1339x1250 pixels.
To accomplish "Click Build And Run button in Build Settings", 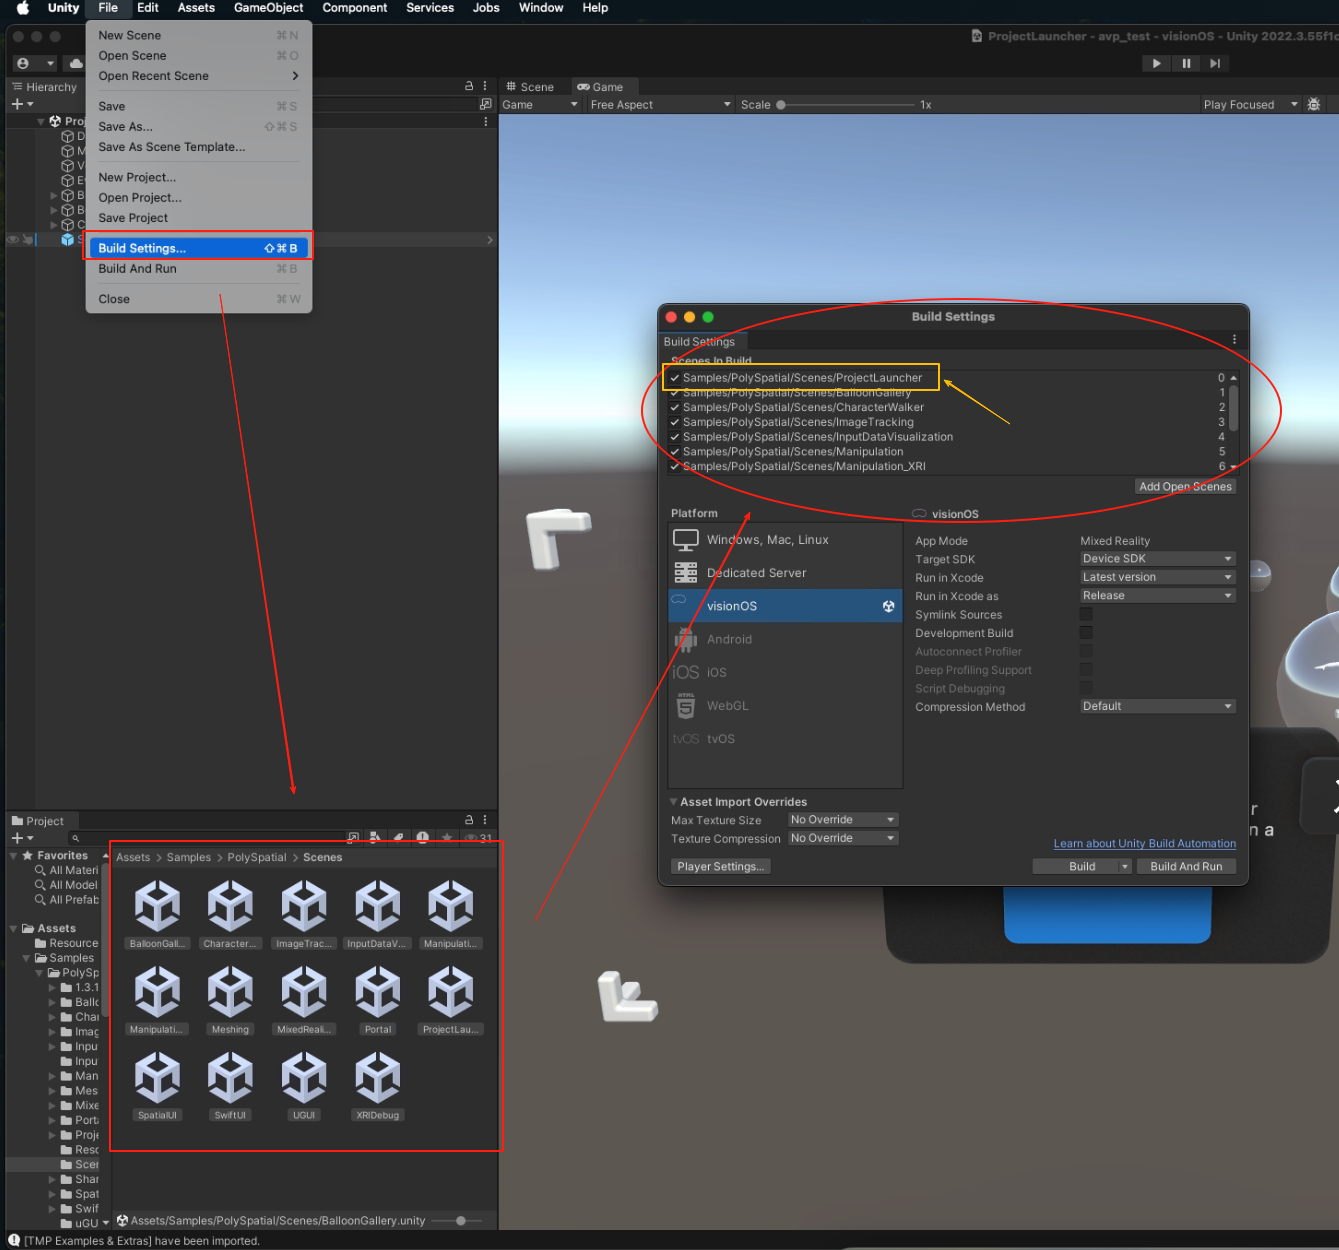I will pyautogui.click(x=1186, y=866).
